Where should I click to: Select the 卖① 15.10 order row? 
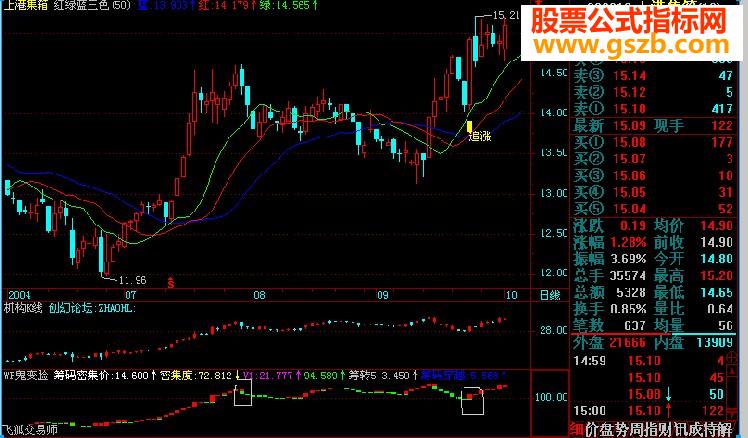click(653, 109)
